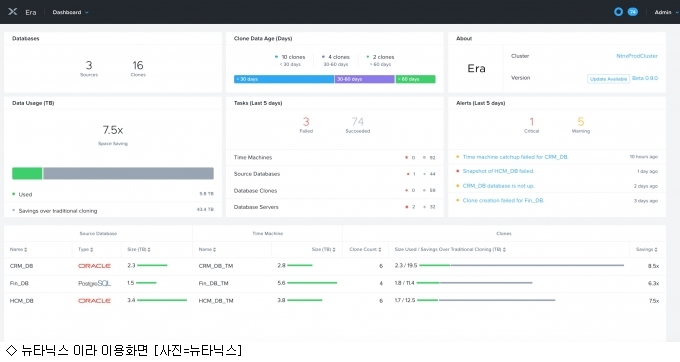Click the Oracle logo for HCM_DB
The image size is (680, 362).
pos(94,300)
